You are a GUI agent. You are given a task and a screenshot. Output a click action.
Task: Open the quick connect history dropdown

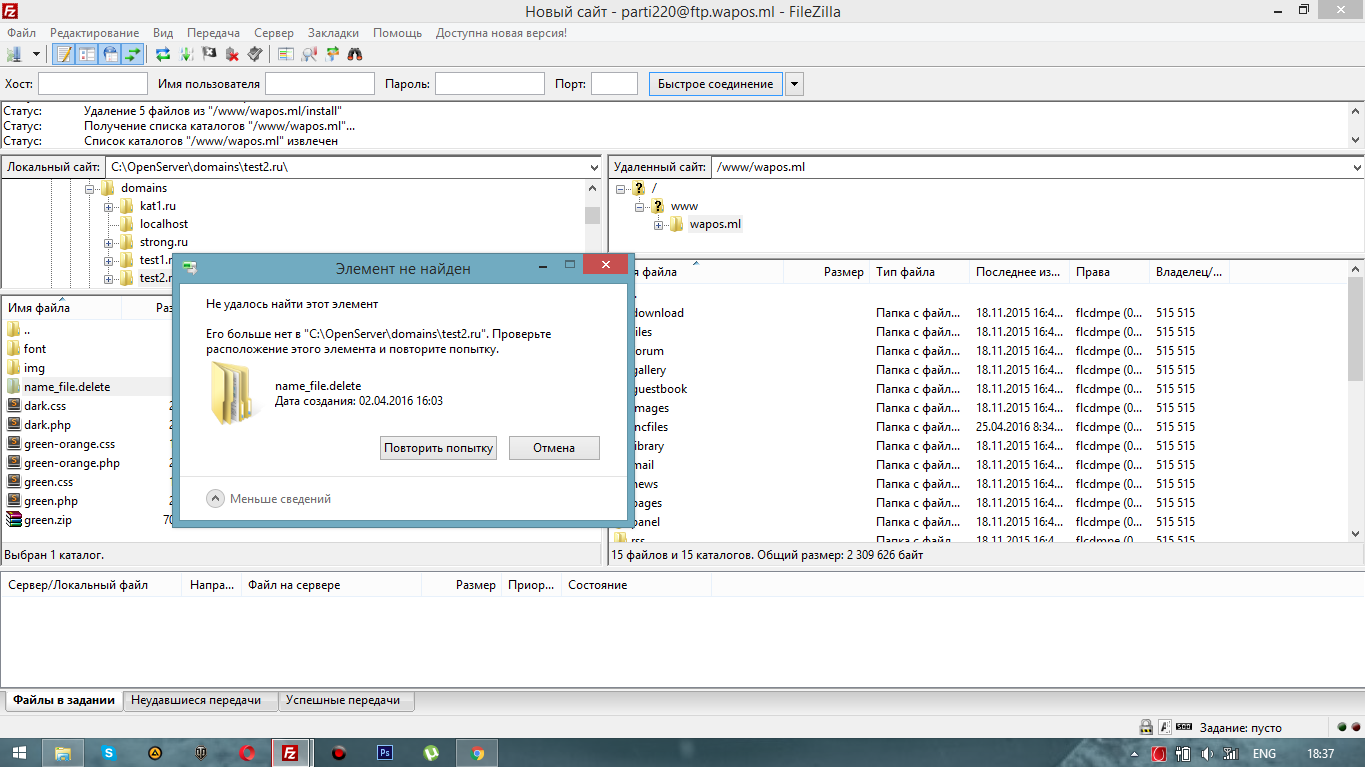[795, 84]
